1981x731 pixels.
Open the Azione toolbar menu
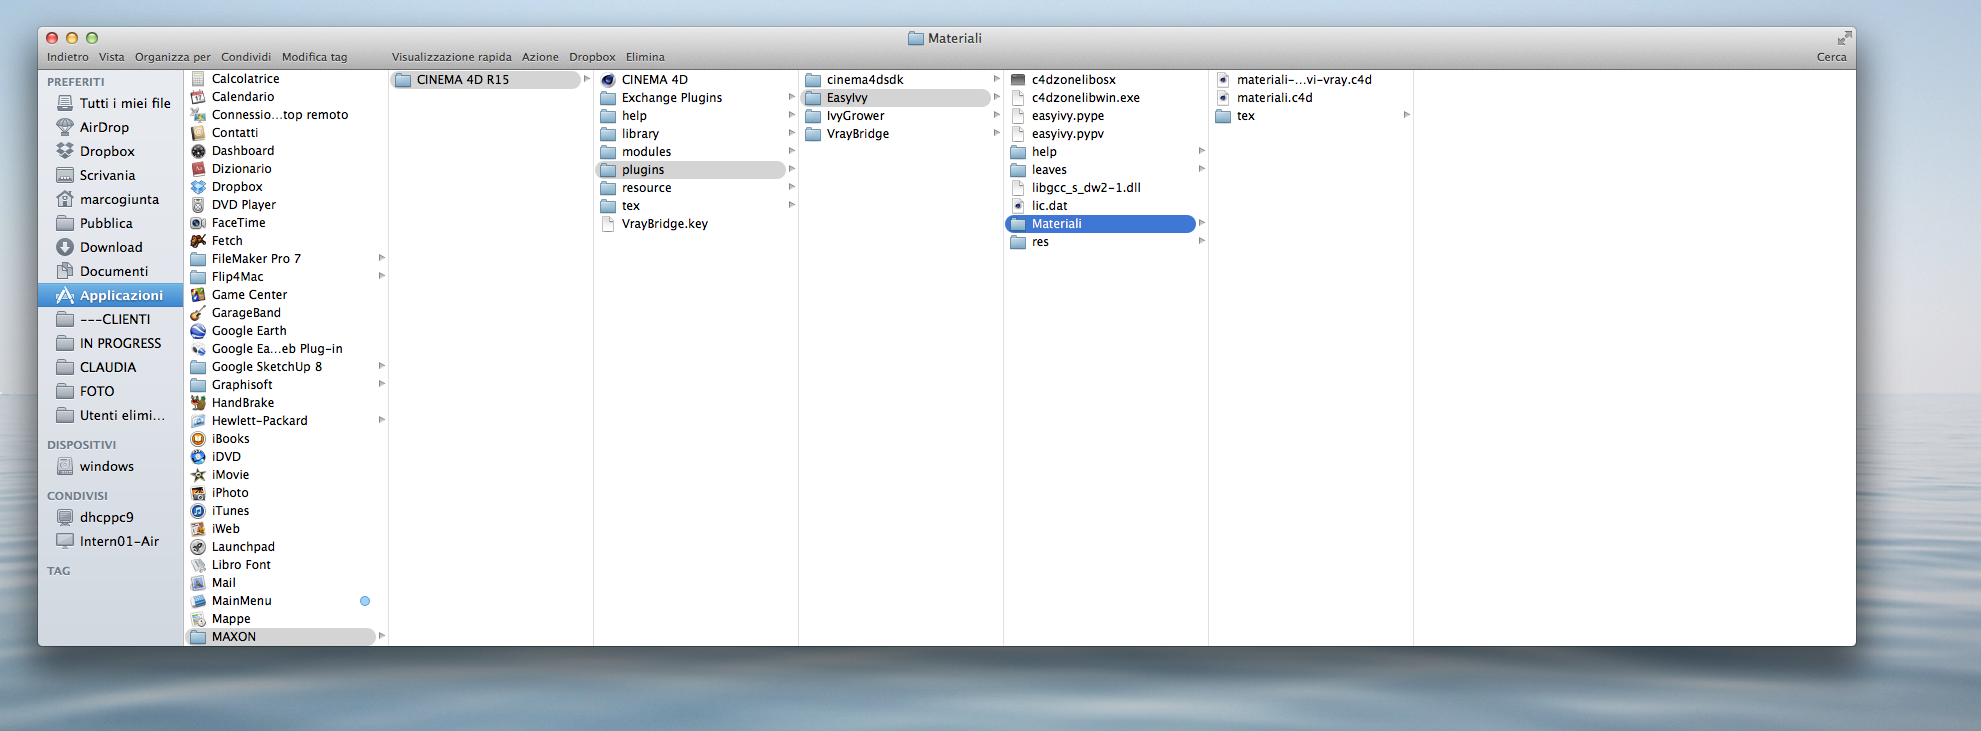[x=540, y=57]
